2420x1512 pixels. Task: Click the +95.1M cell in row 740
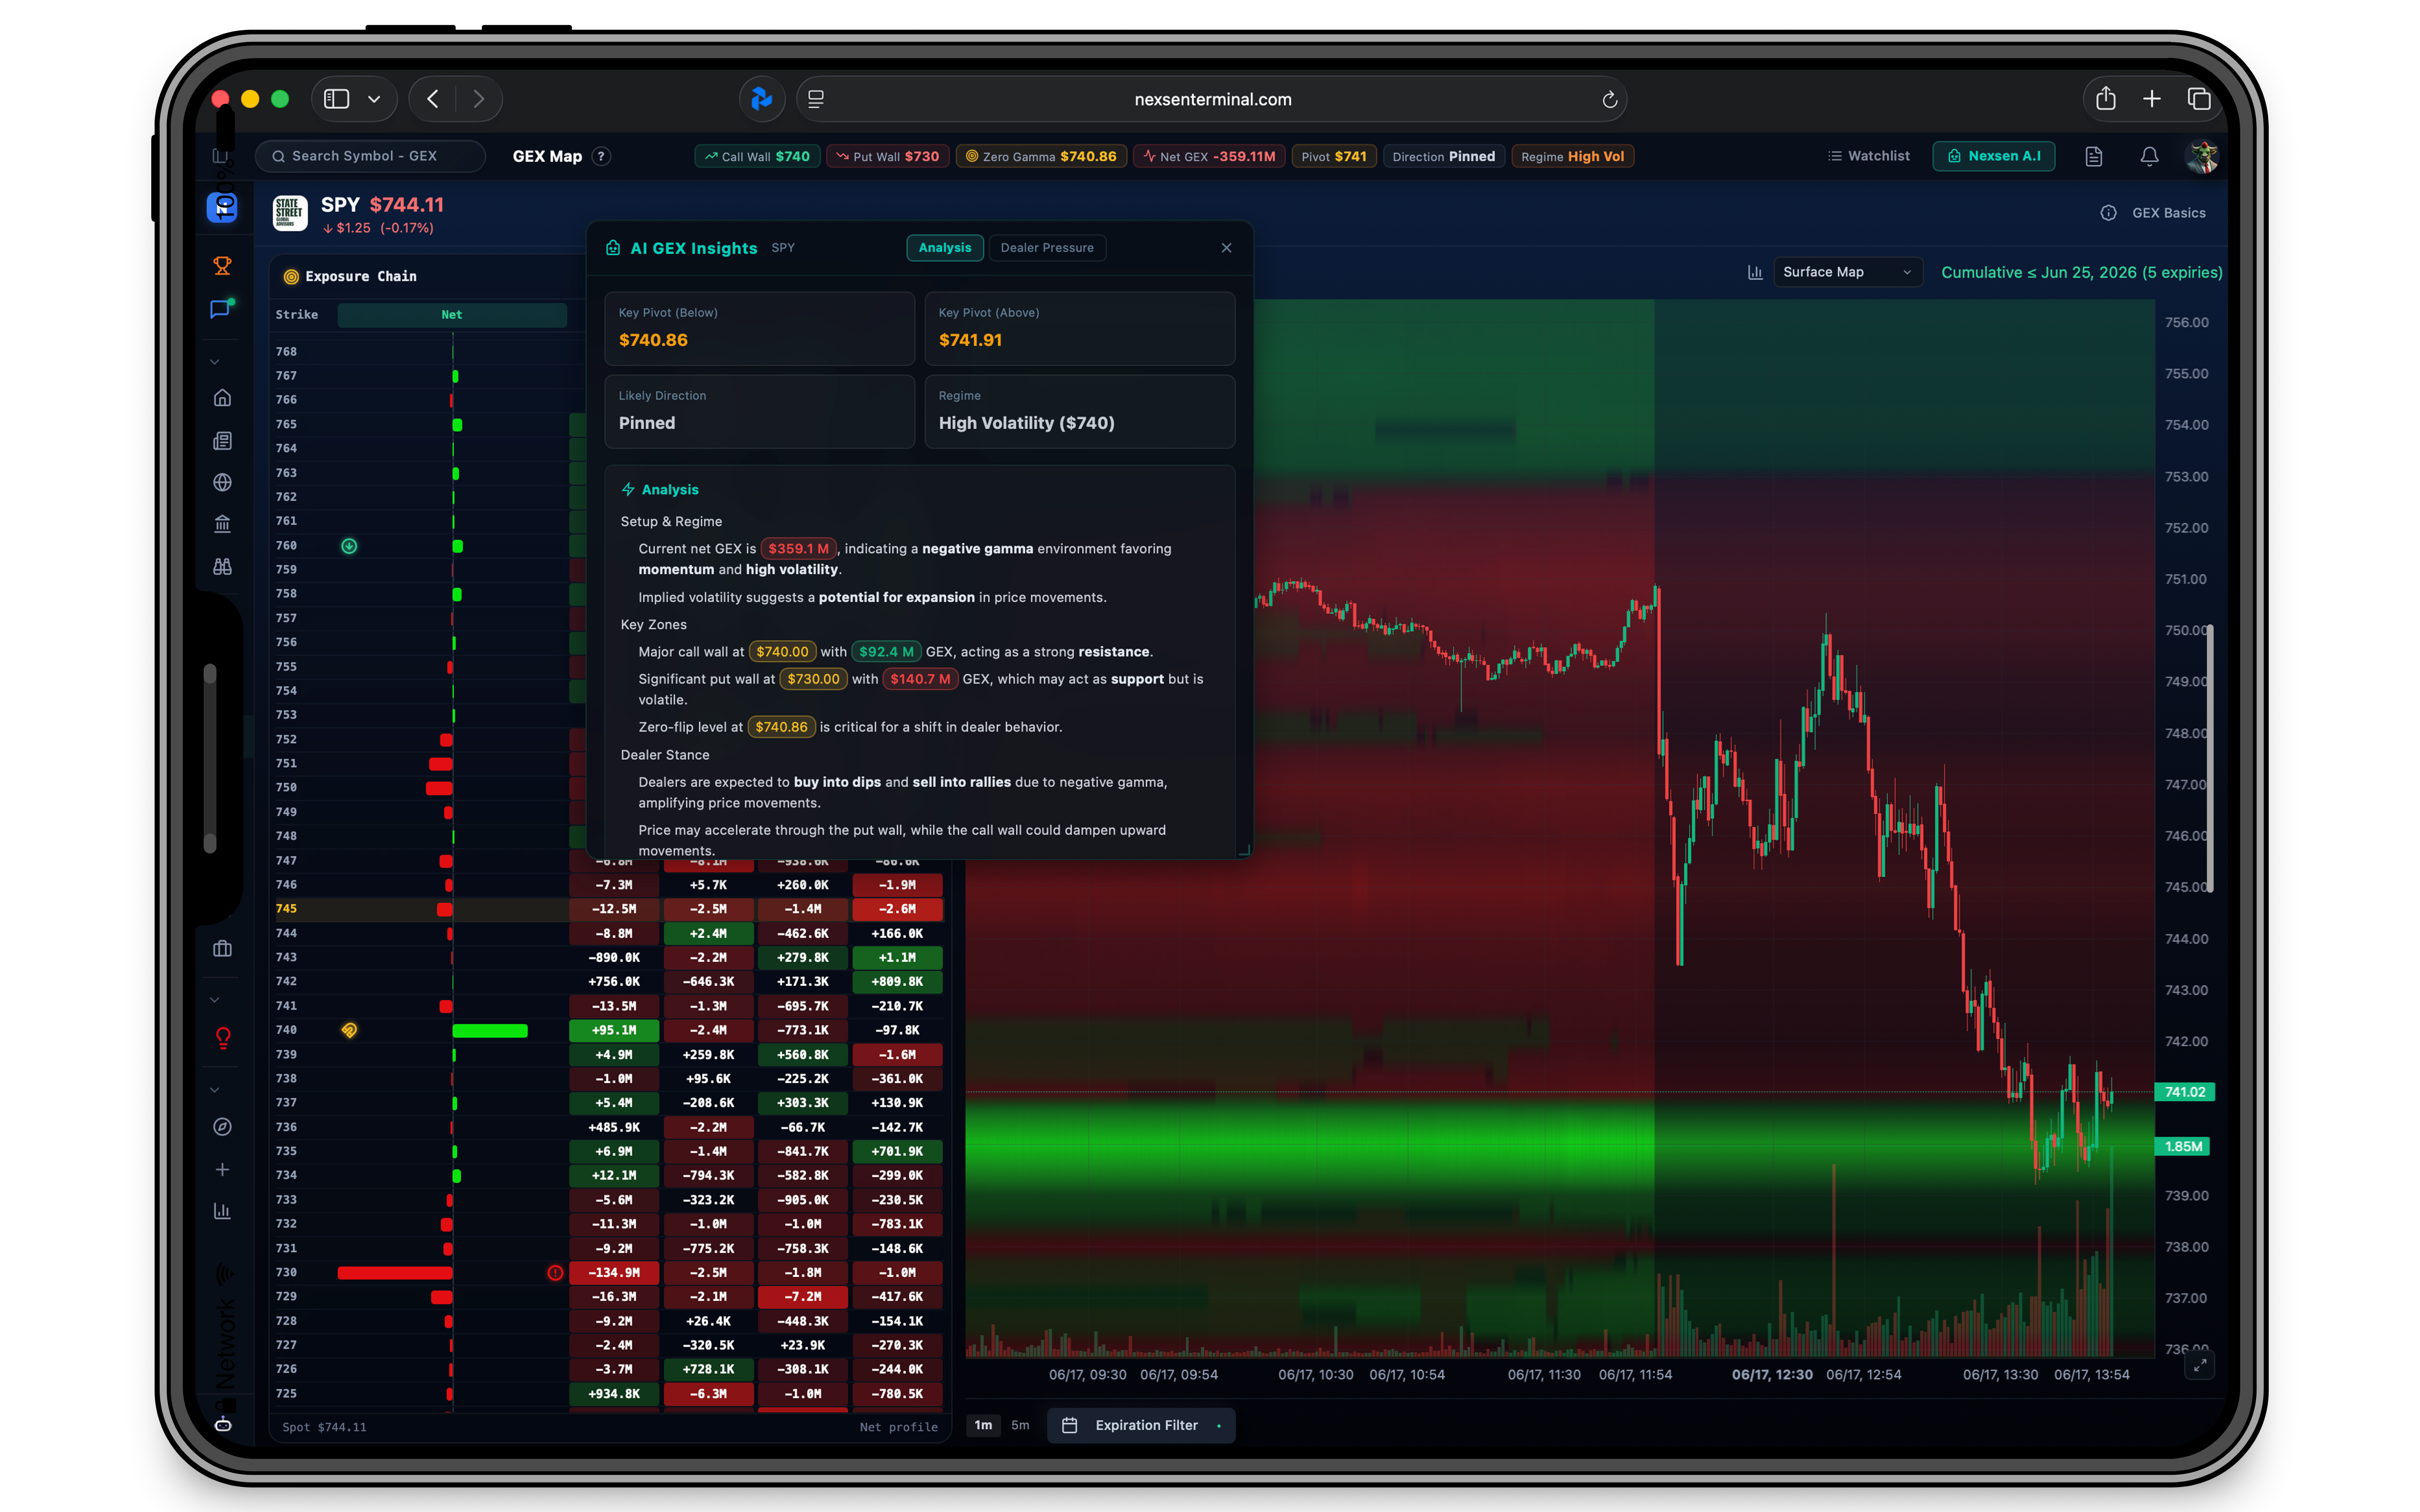(614, 1030)
